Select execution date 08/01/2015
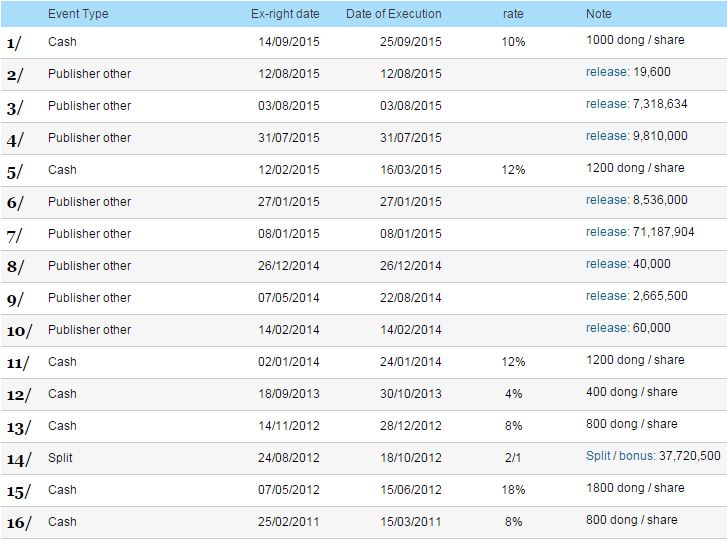Viewport: 727px width, 539px height. click(411, 234)
